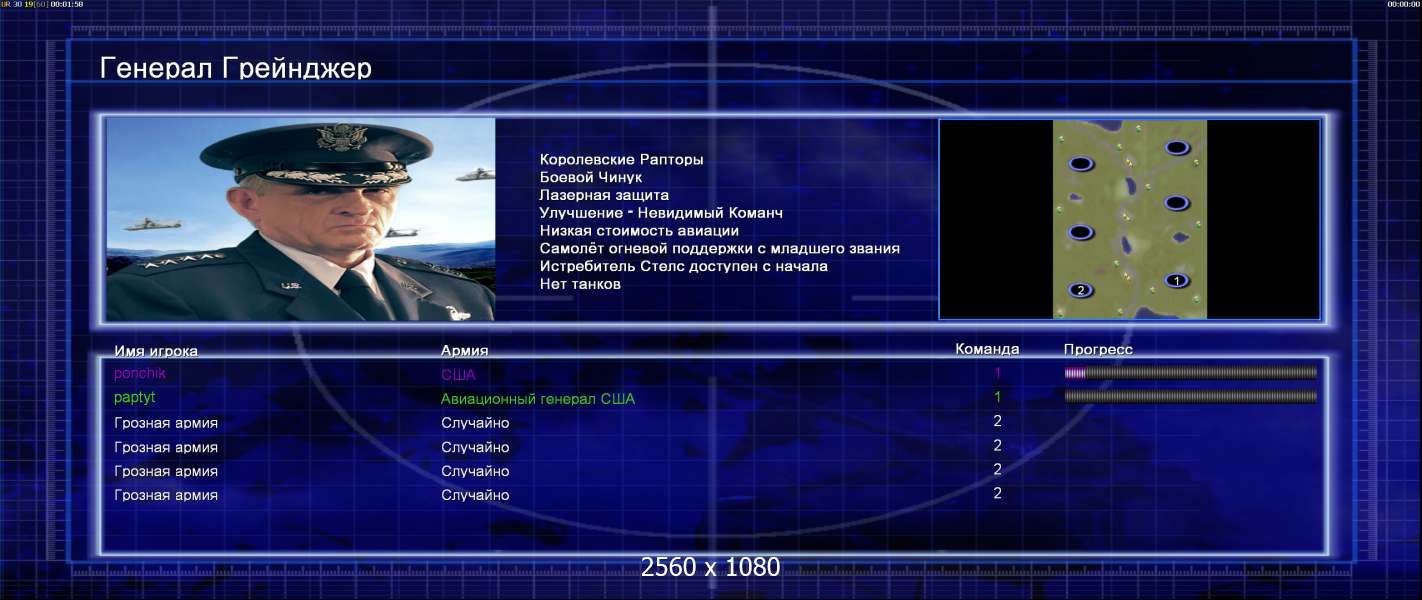Click ponchik's army value 'США'
1422x600 pixels.
[458, 375]
